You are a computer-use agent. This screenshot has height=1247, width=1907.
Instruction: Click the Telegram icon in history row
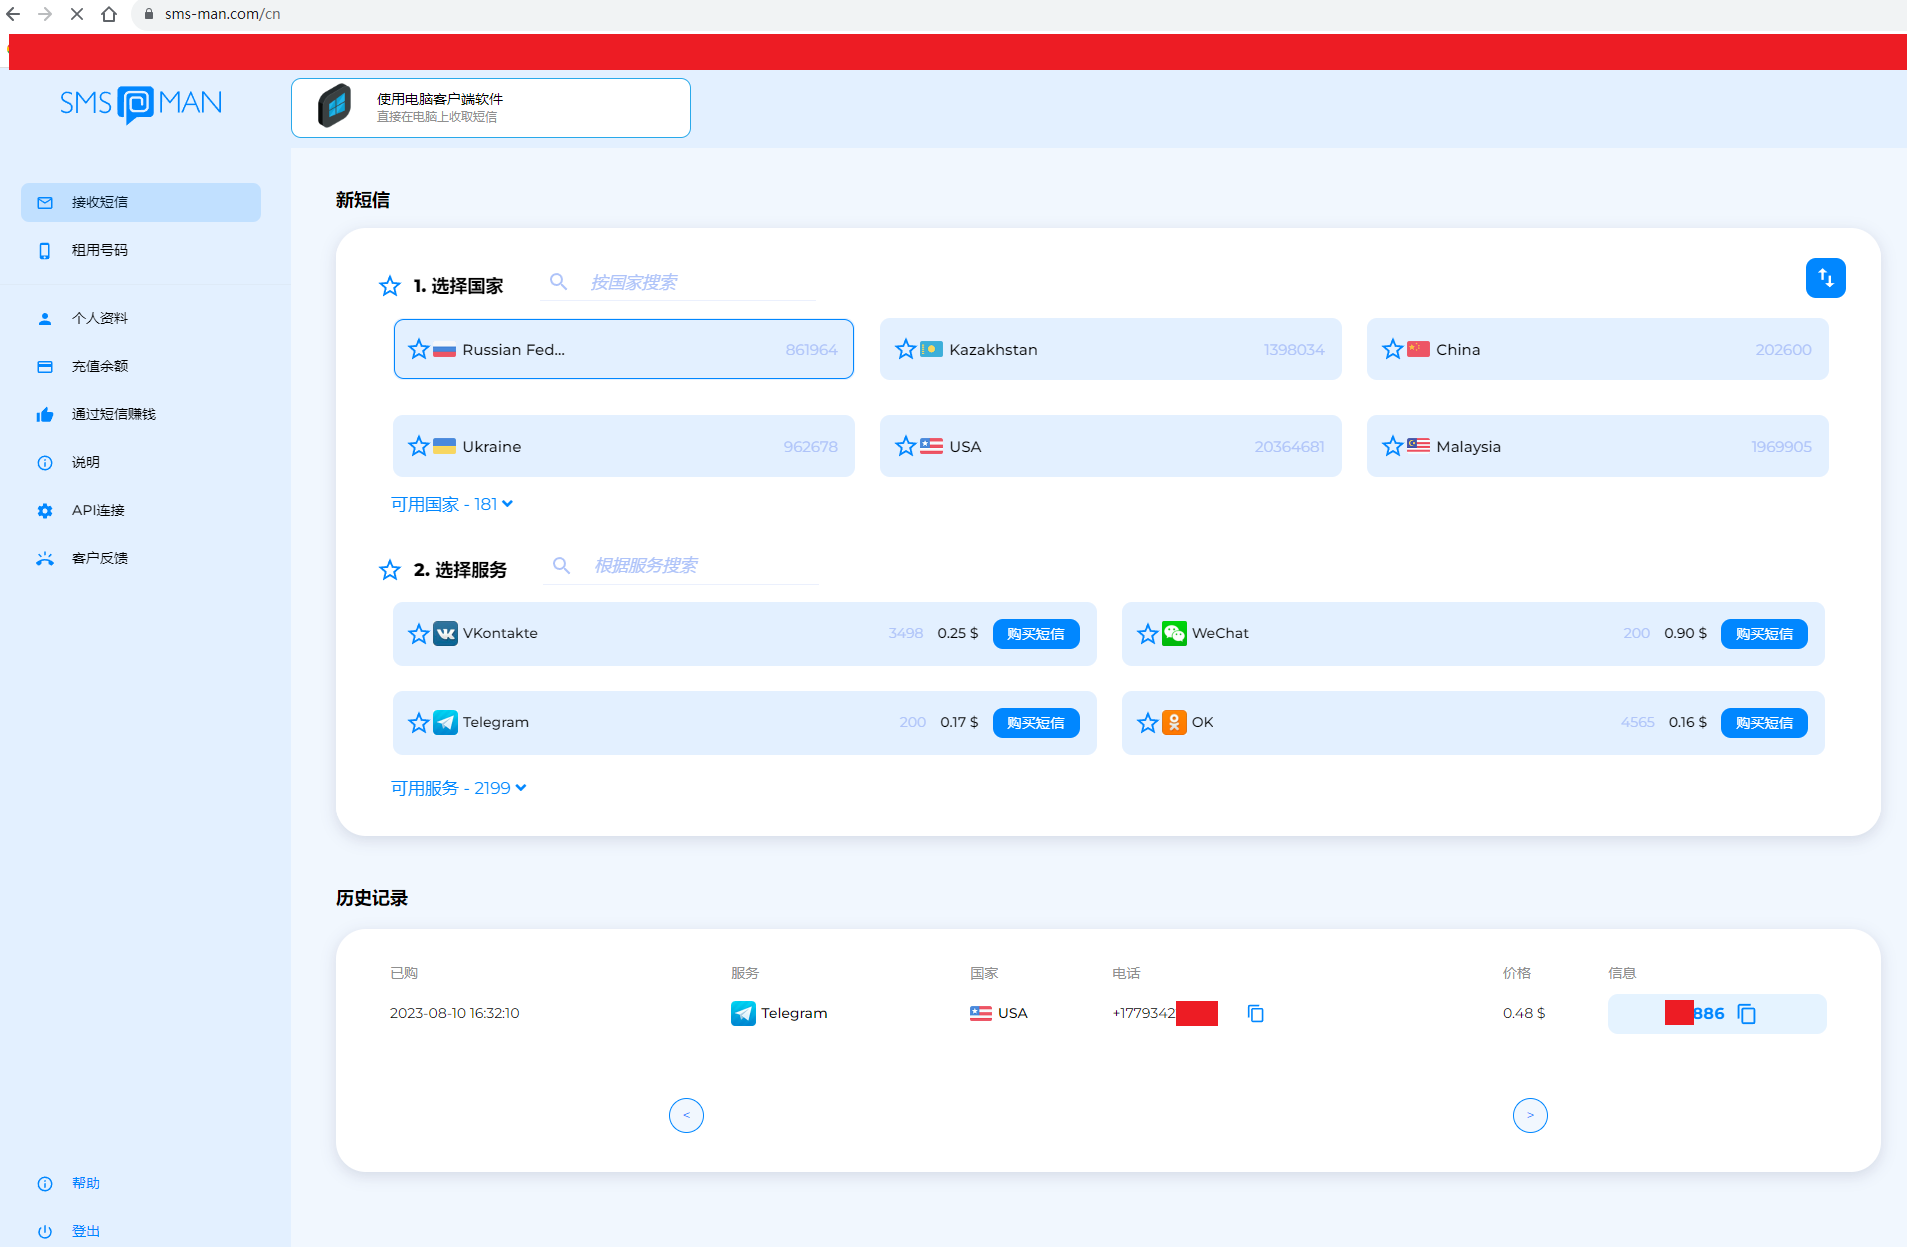tap(743, 1014)
